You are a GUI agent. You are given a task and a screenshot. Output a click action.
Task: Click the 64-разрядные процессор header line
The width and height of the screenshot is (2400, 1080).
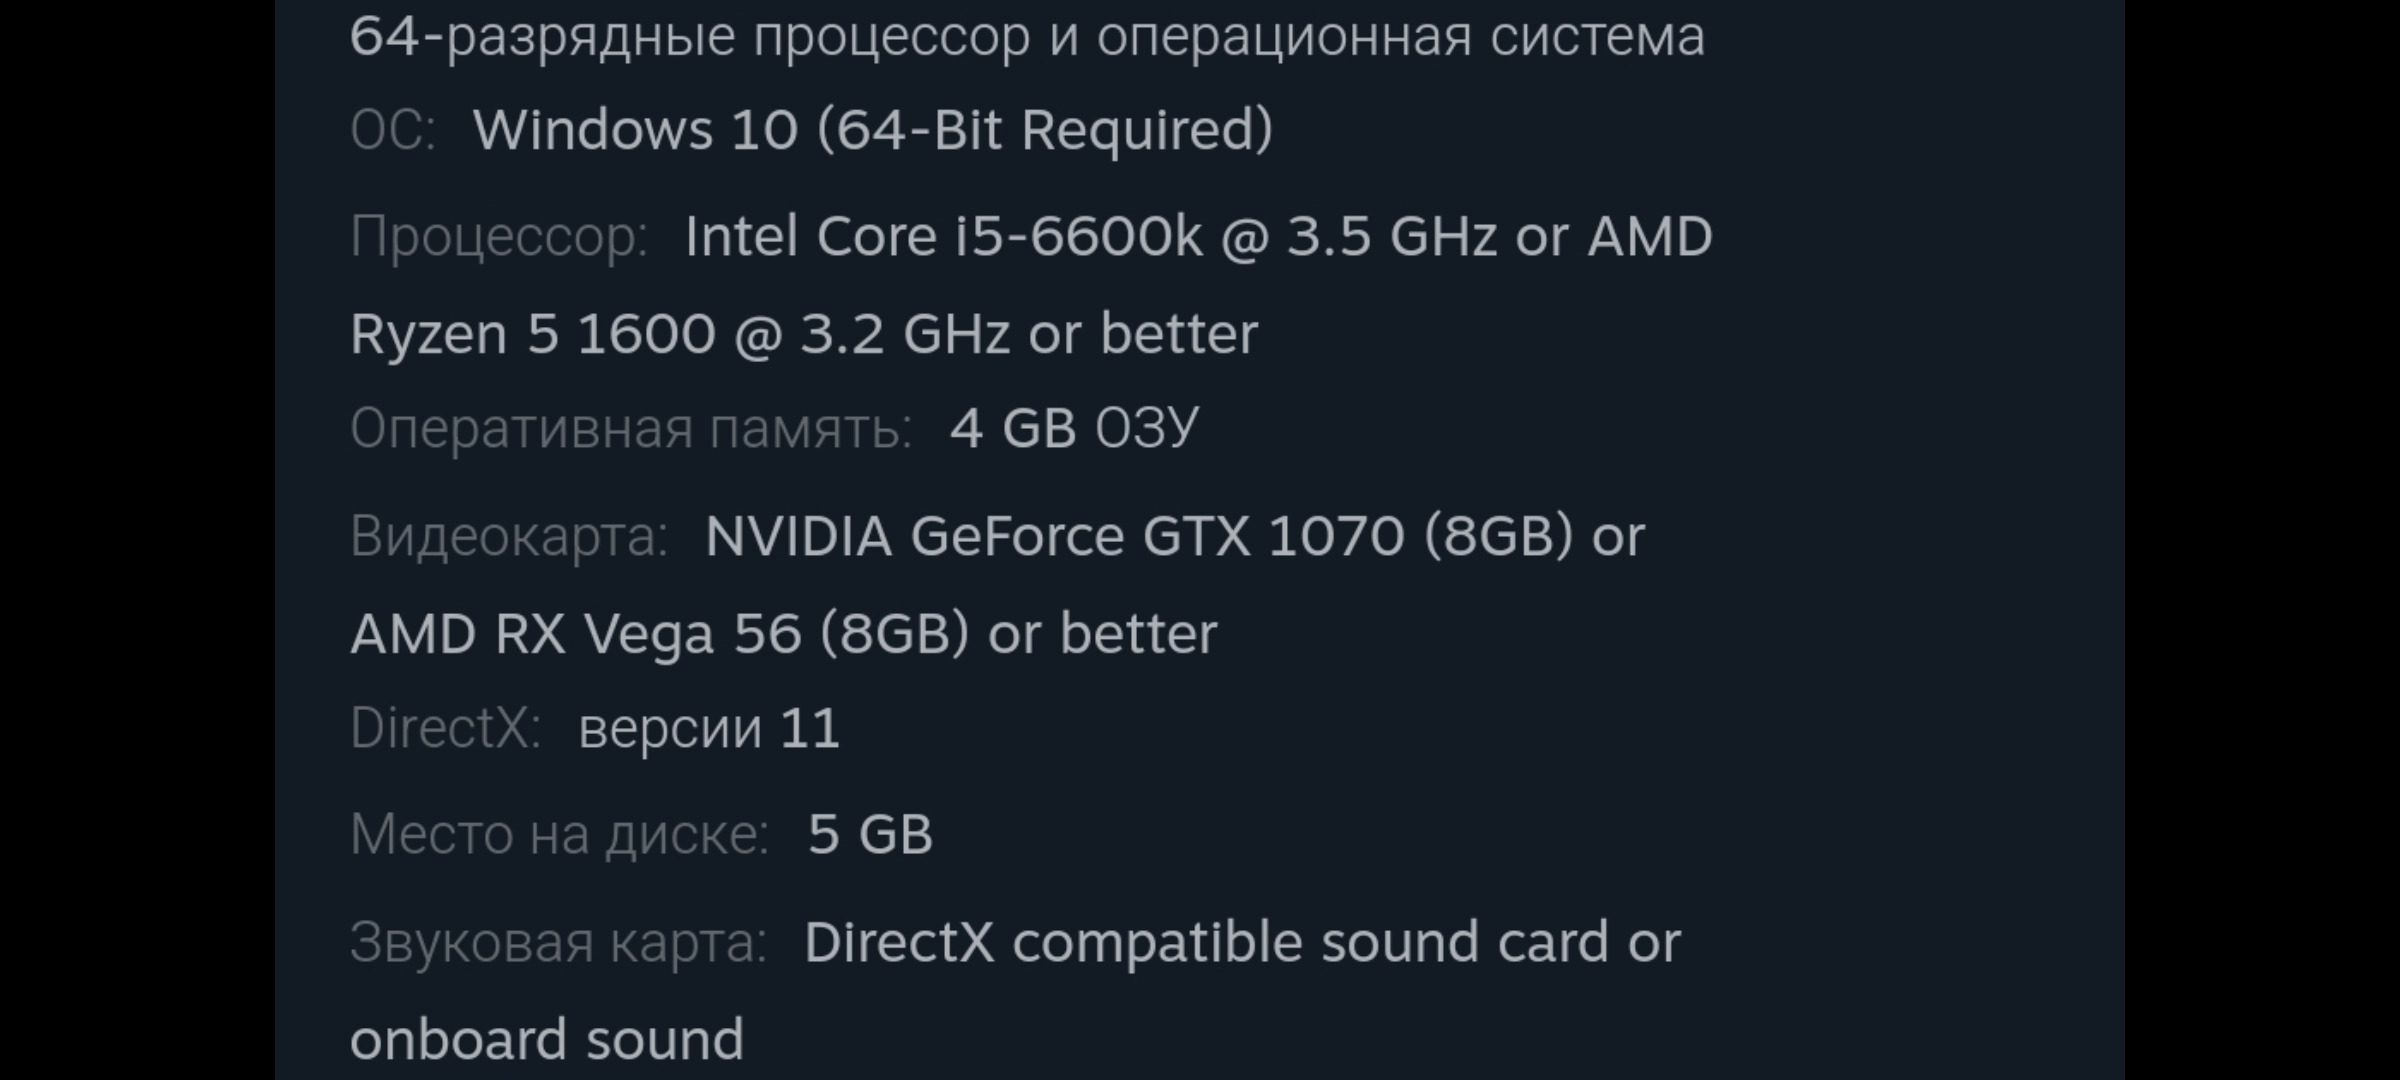[x=1027, y=36]
